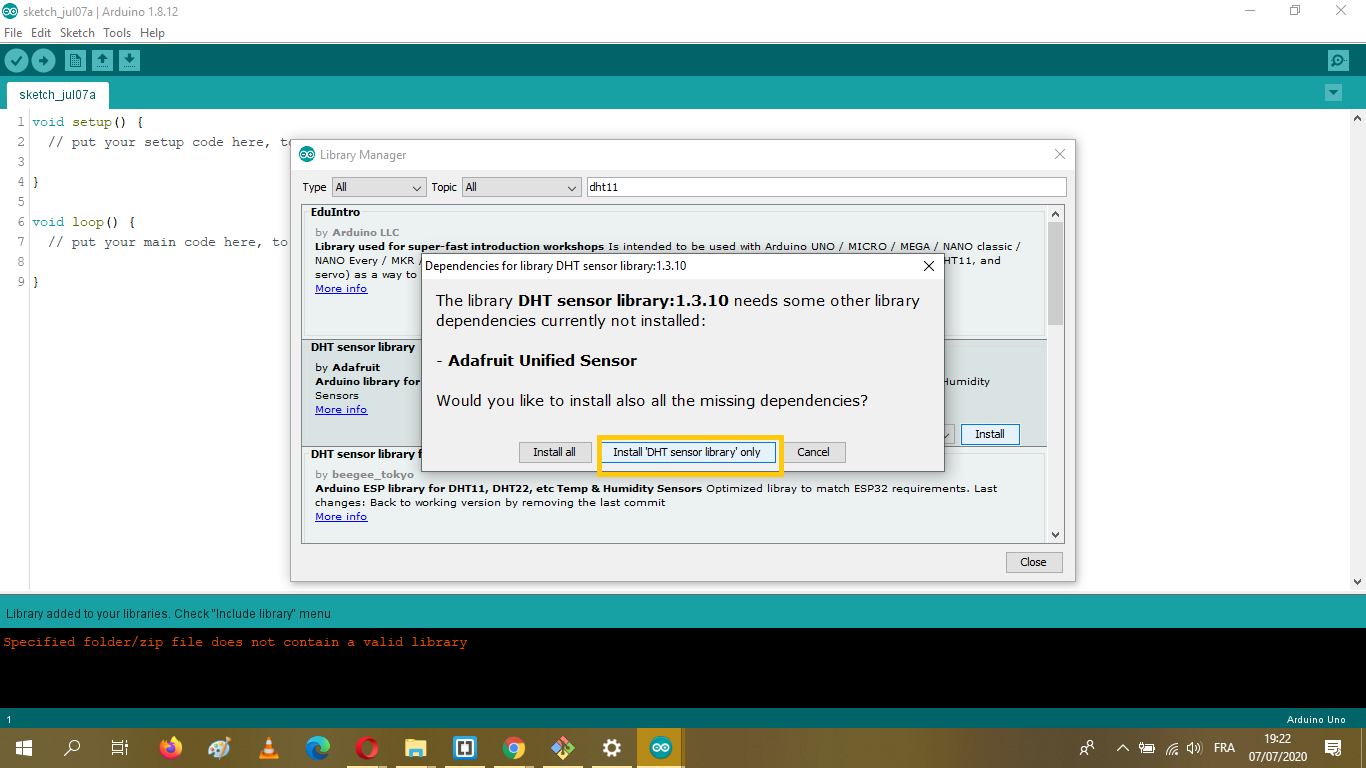Click the library list scrollbar up arrow

(1056, 215)
